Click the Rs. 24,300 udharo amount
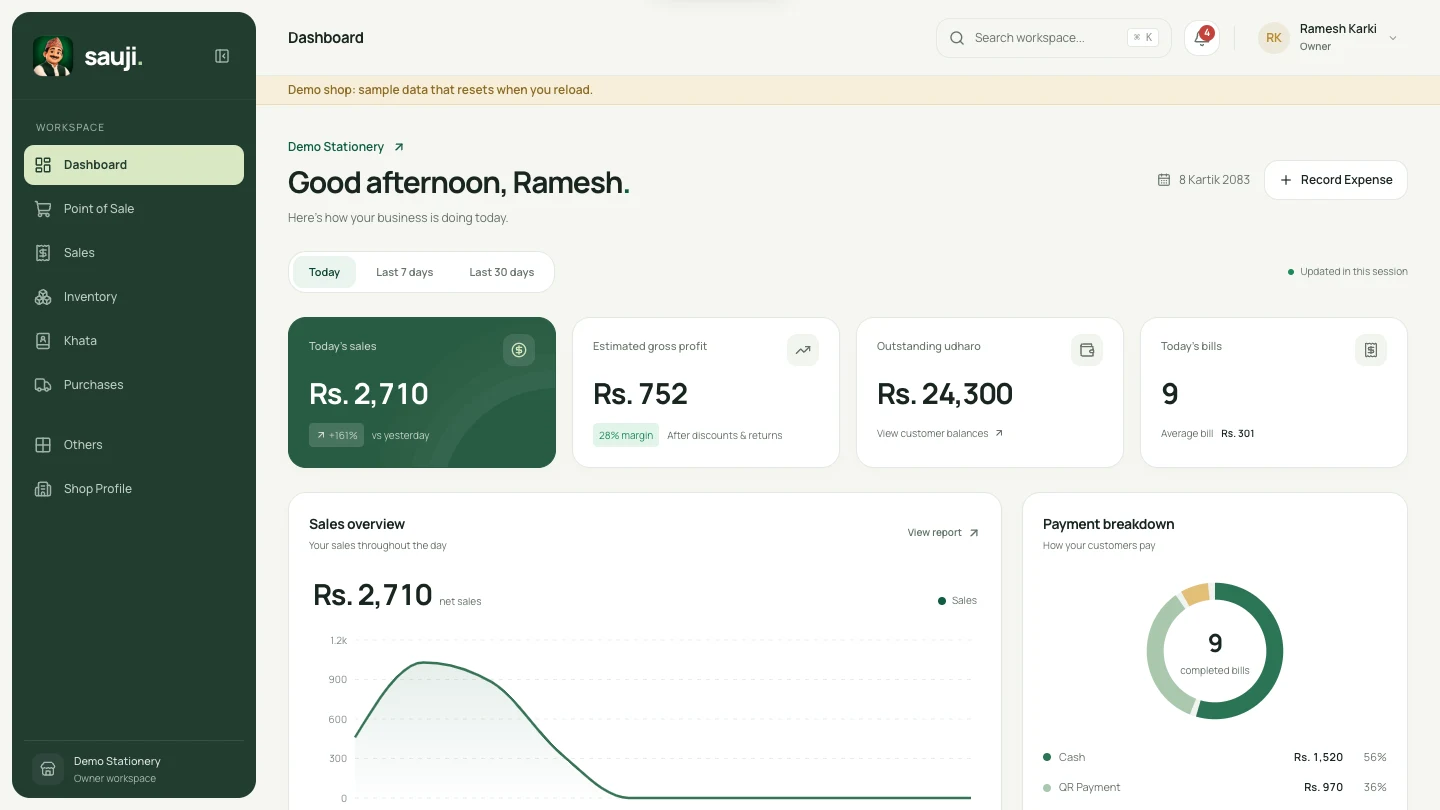The image size is (1440, 810). pyautogui.click(x=945, y=394)
